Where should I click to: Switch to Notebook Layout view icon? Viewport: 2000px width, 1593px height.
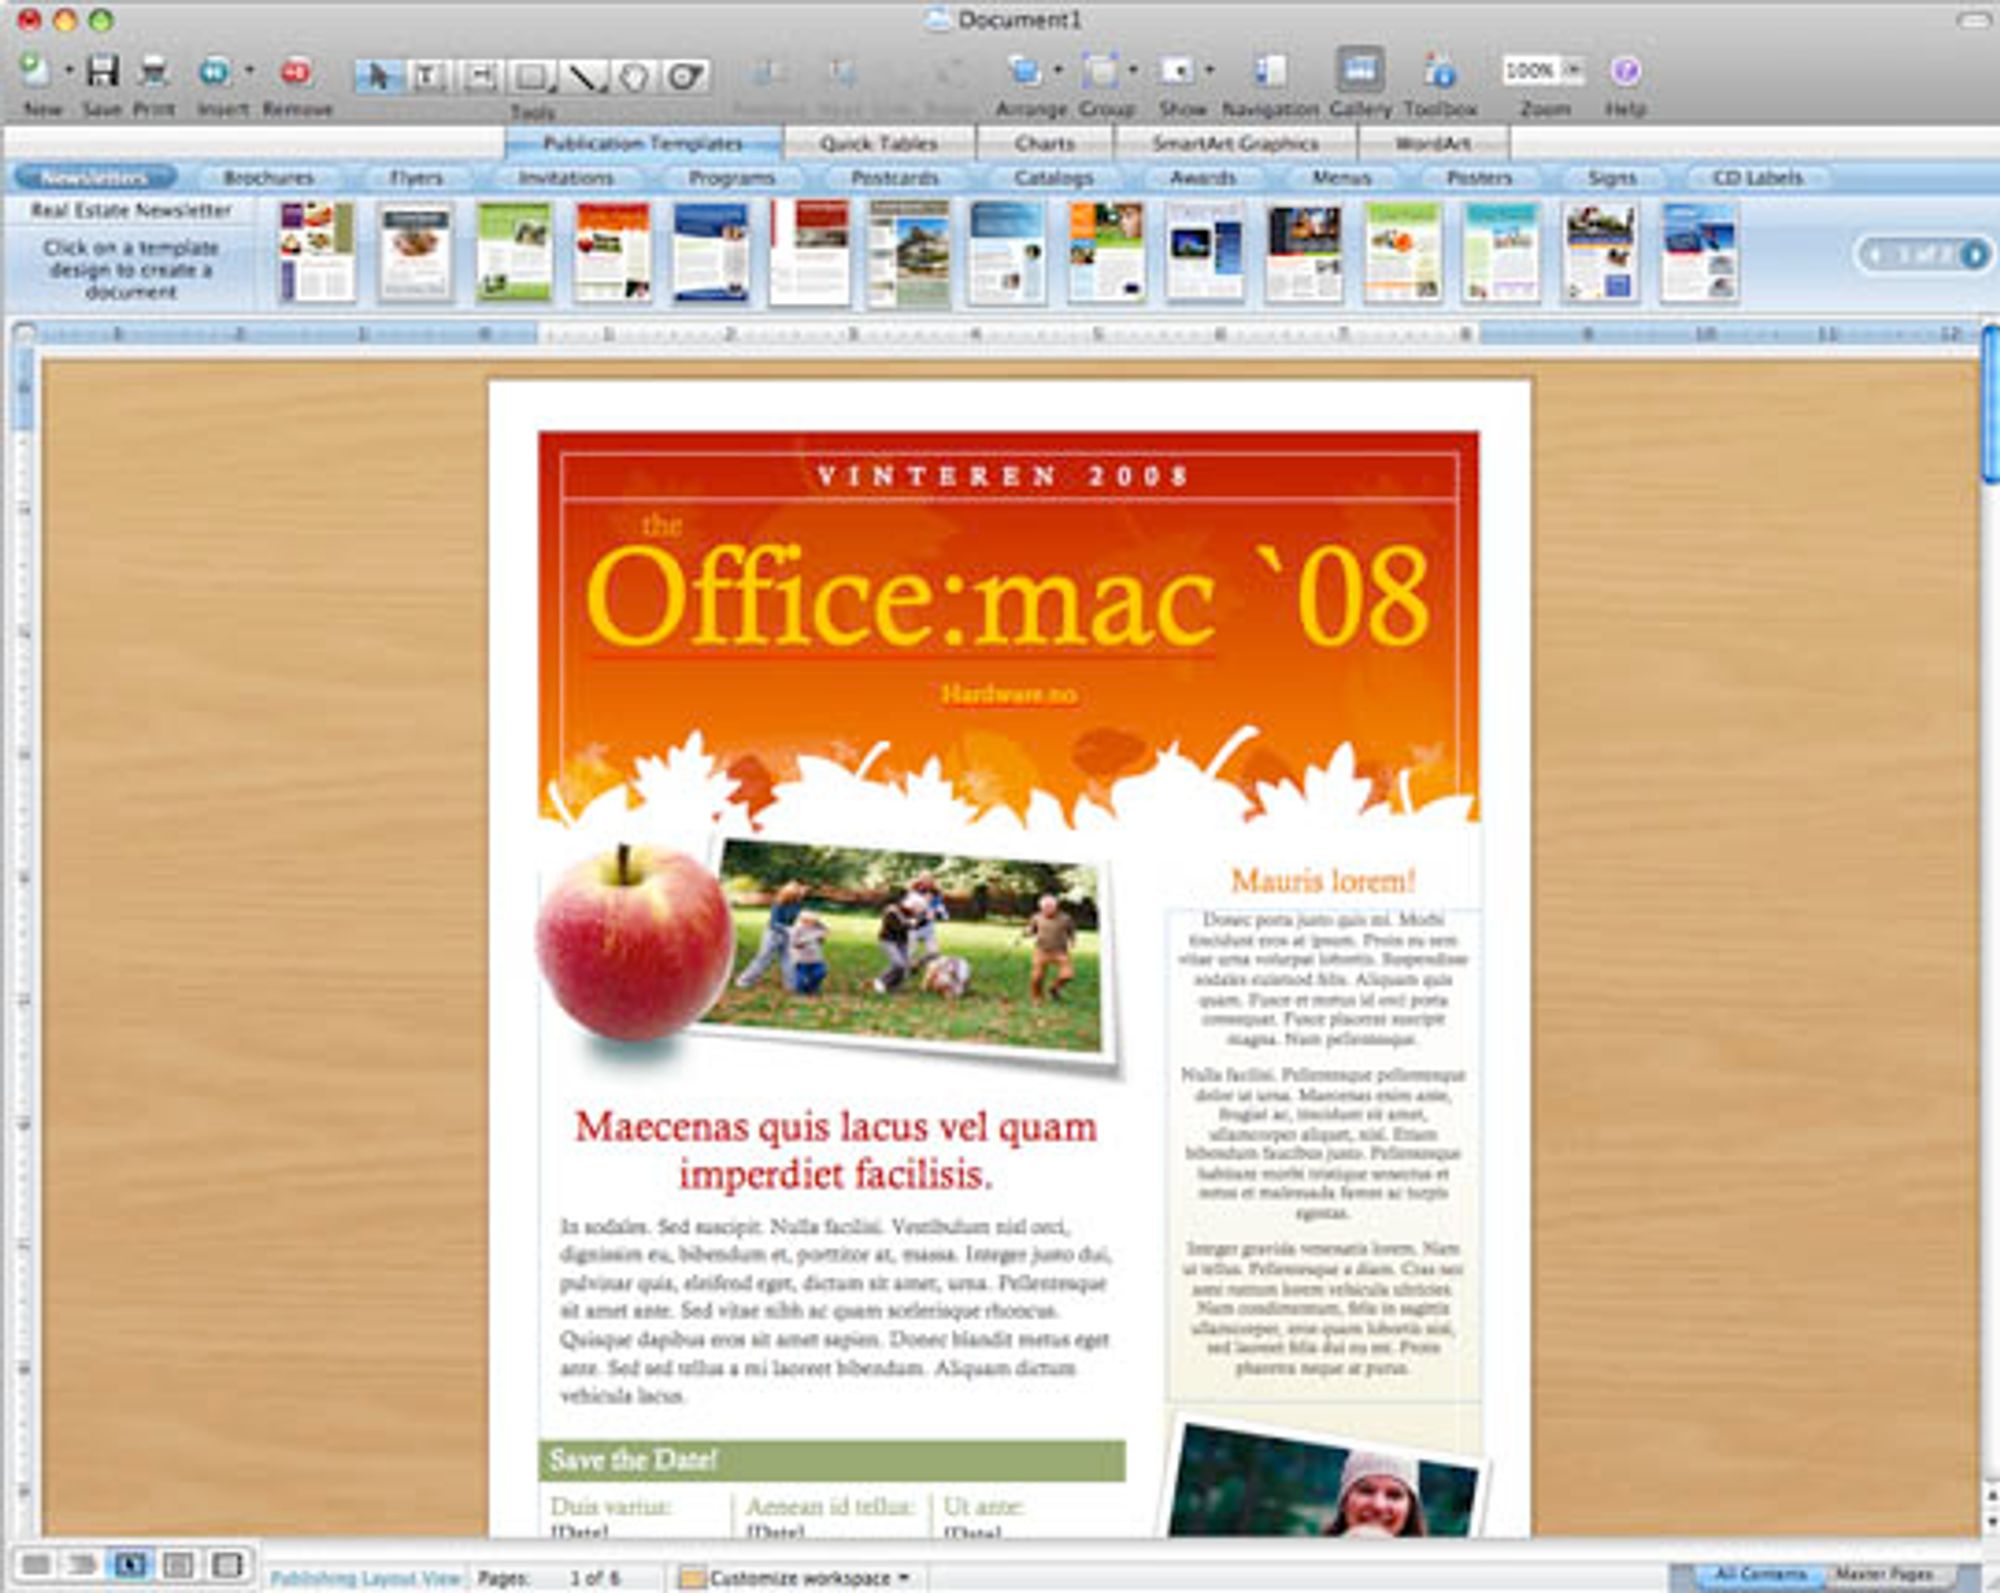click(226, 1565)
